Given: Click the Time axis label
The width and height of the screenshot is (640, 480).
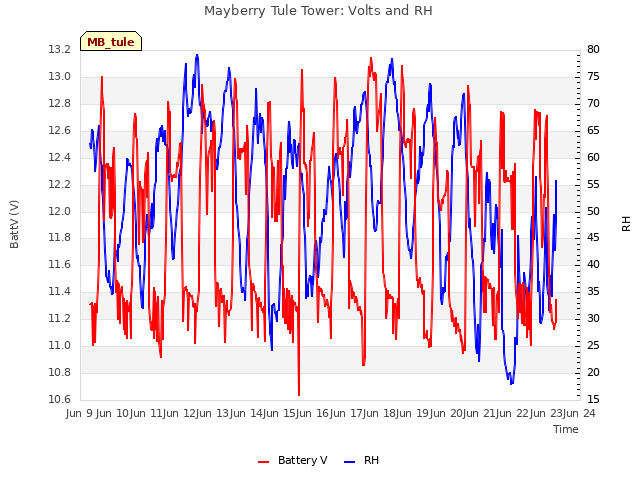Looking at the screenshot, I should [x=566, y=429].
